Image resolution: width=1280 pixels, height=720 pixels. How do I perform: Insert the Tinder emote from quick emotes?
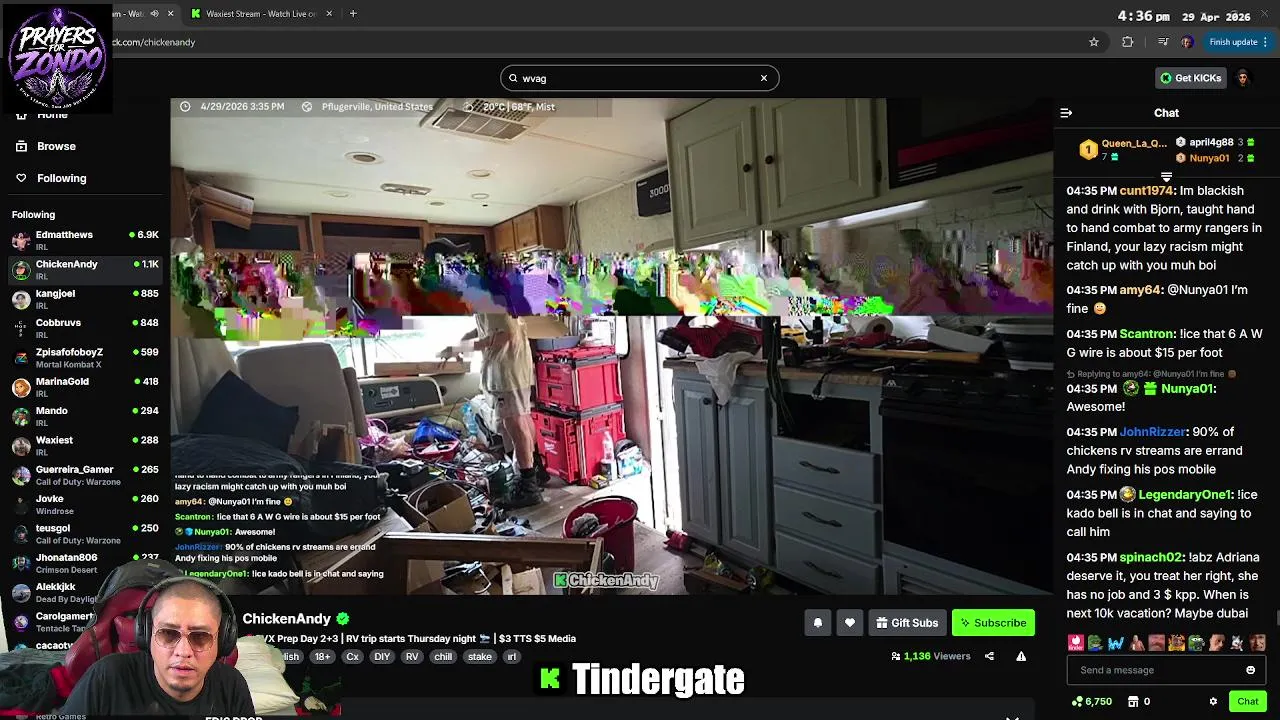tap(1076, 643)
